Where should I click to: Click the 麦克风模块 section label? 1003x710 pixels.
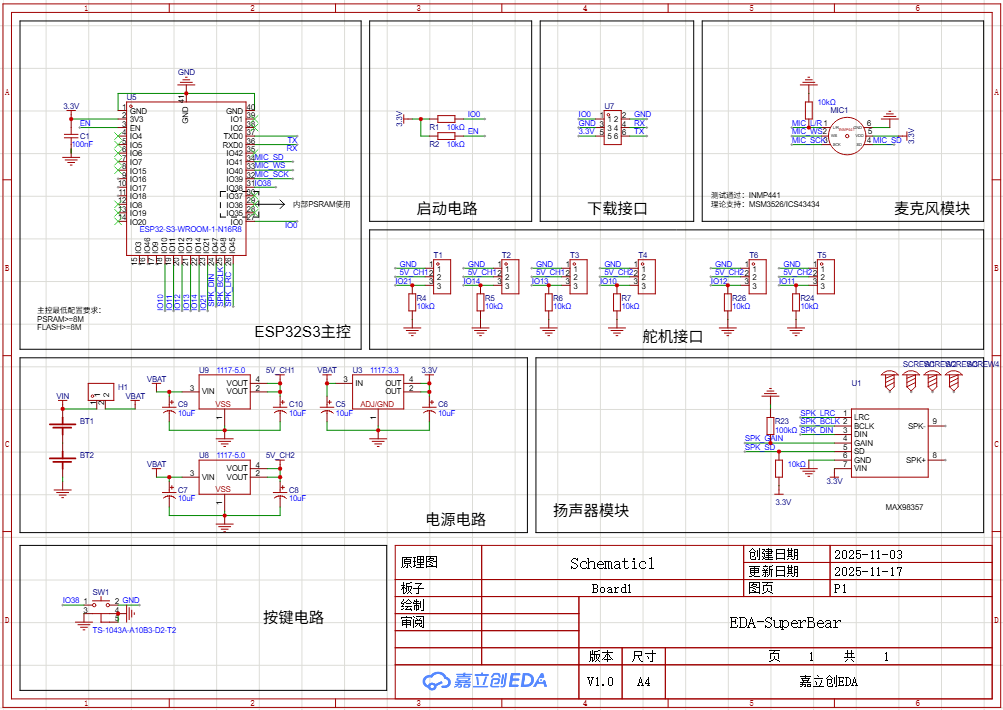click(x=932, y=209)
